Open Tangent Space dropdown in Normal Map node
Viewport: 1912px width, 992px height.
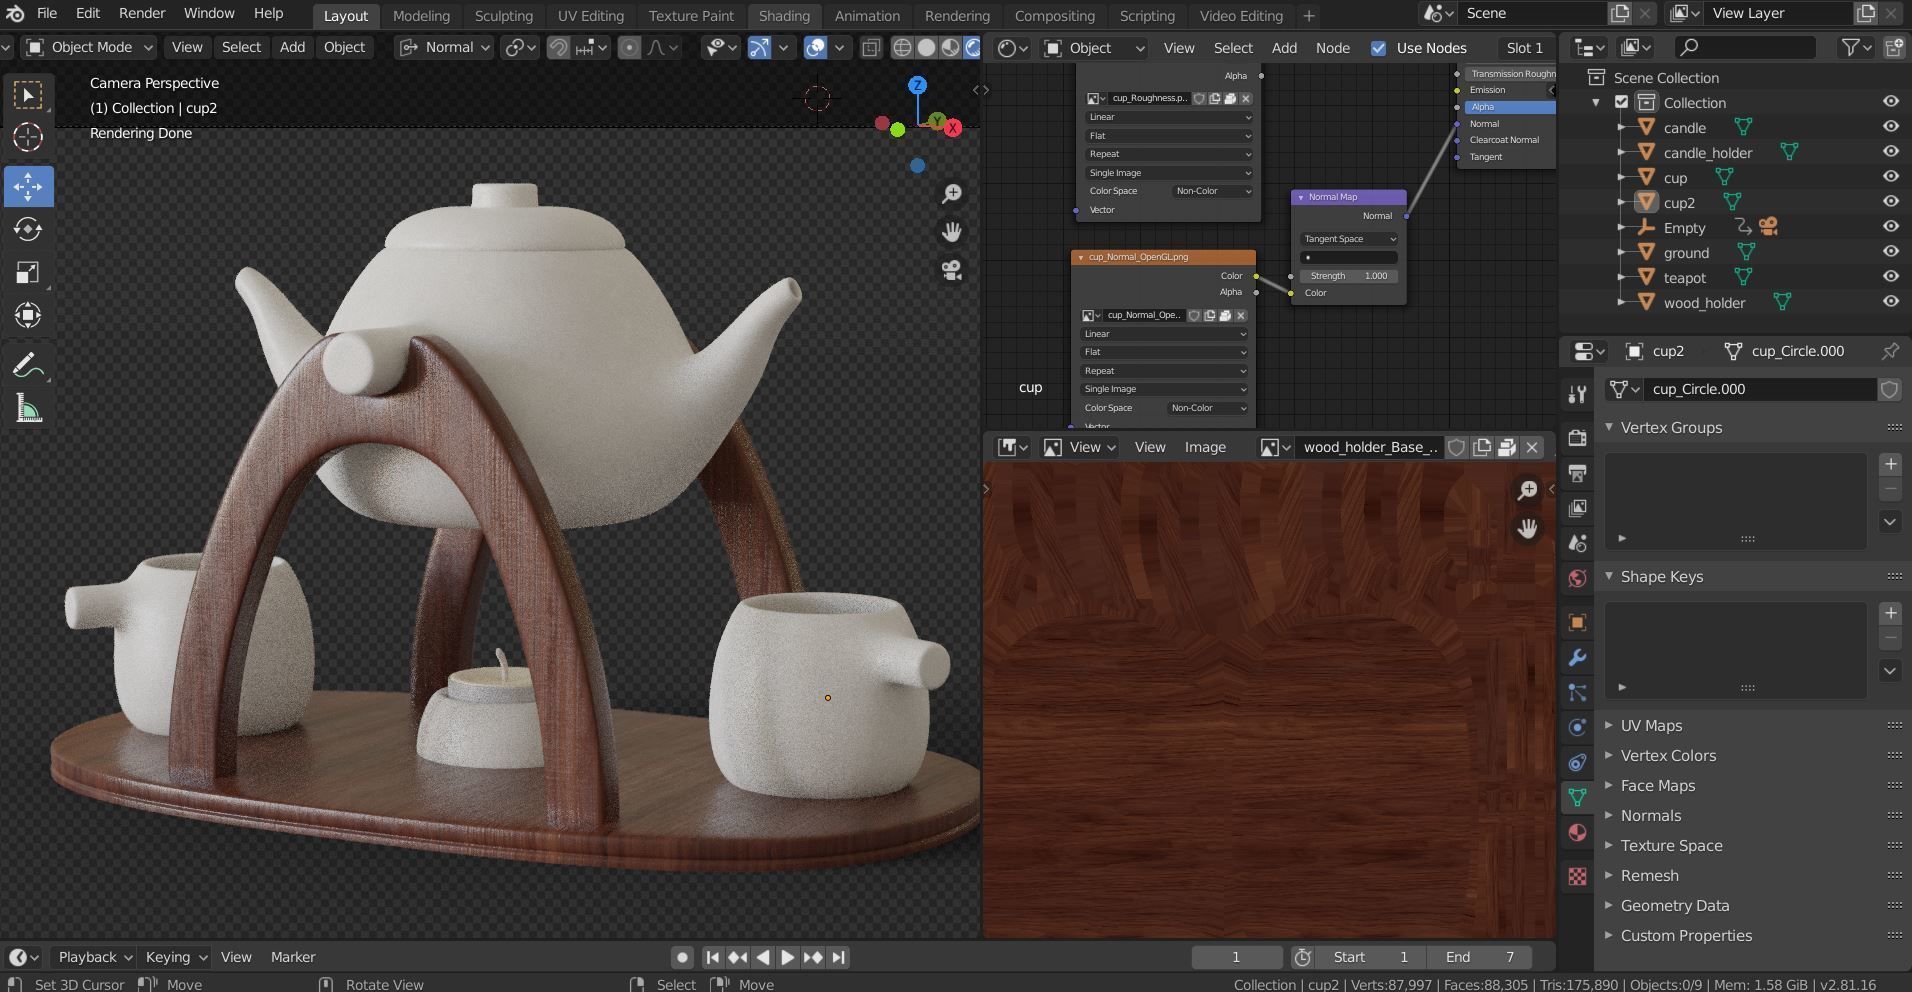(x=1349, y=239)
